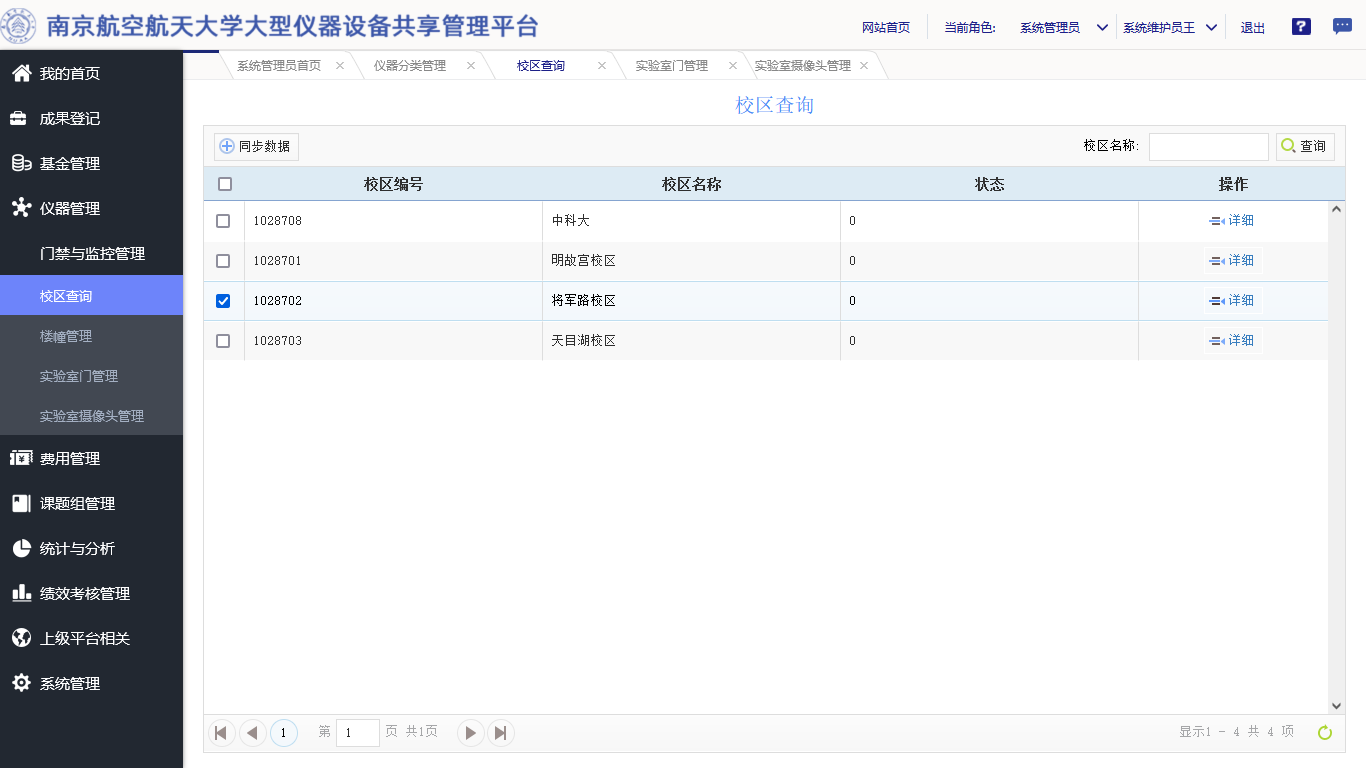The width and height of the screenshot is (1366, 768).
Task: Select 实验室门管理 in the sidebar submenu
Action: click(91, 376)
